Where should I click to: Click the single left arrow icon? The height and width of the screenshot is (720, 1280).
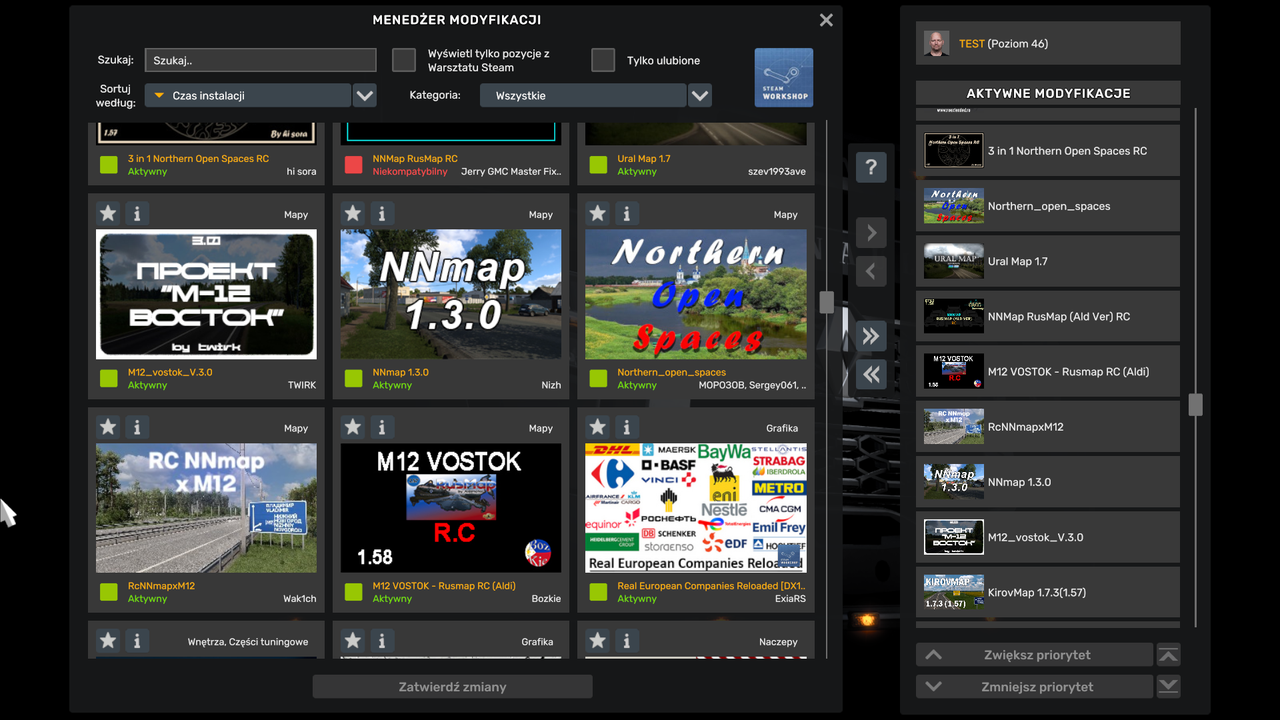tap(870, 271)
